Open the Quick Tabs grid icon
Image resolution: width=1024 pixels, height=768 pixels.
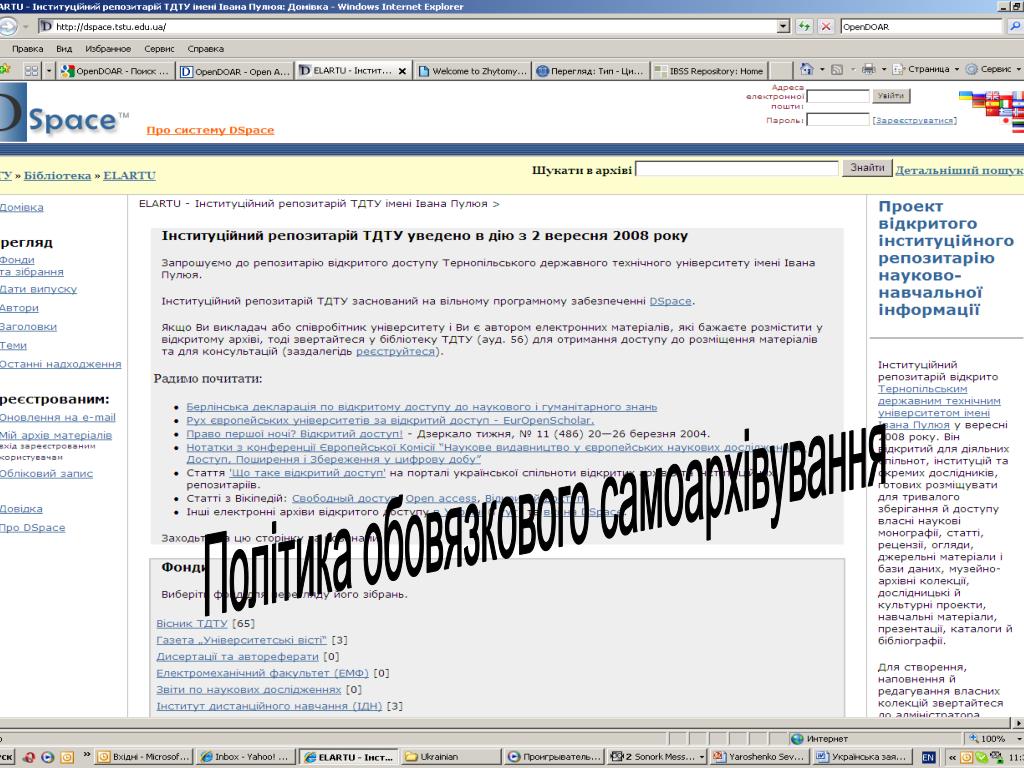[x=31, y=70]
